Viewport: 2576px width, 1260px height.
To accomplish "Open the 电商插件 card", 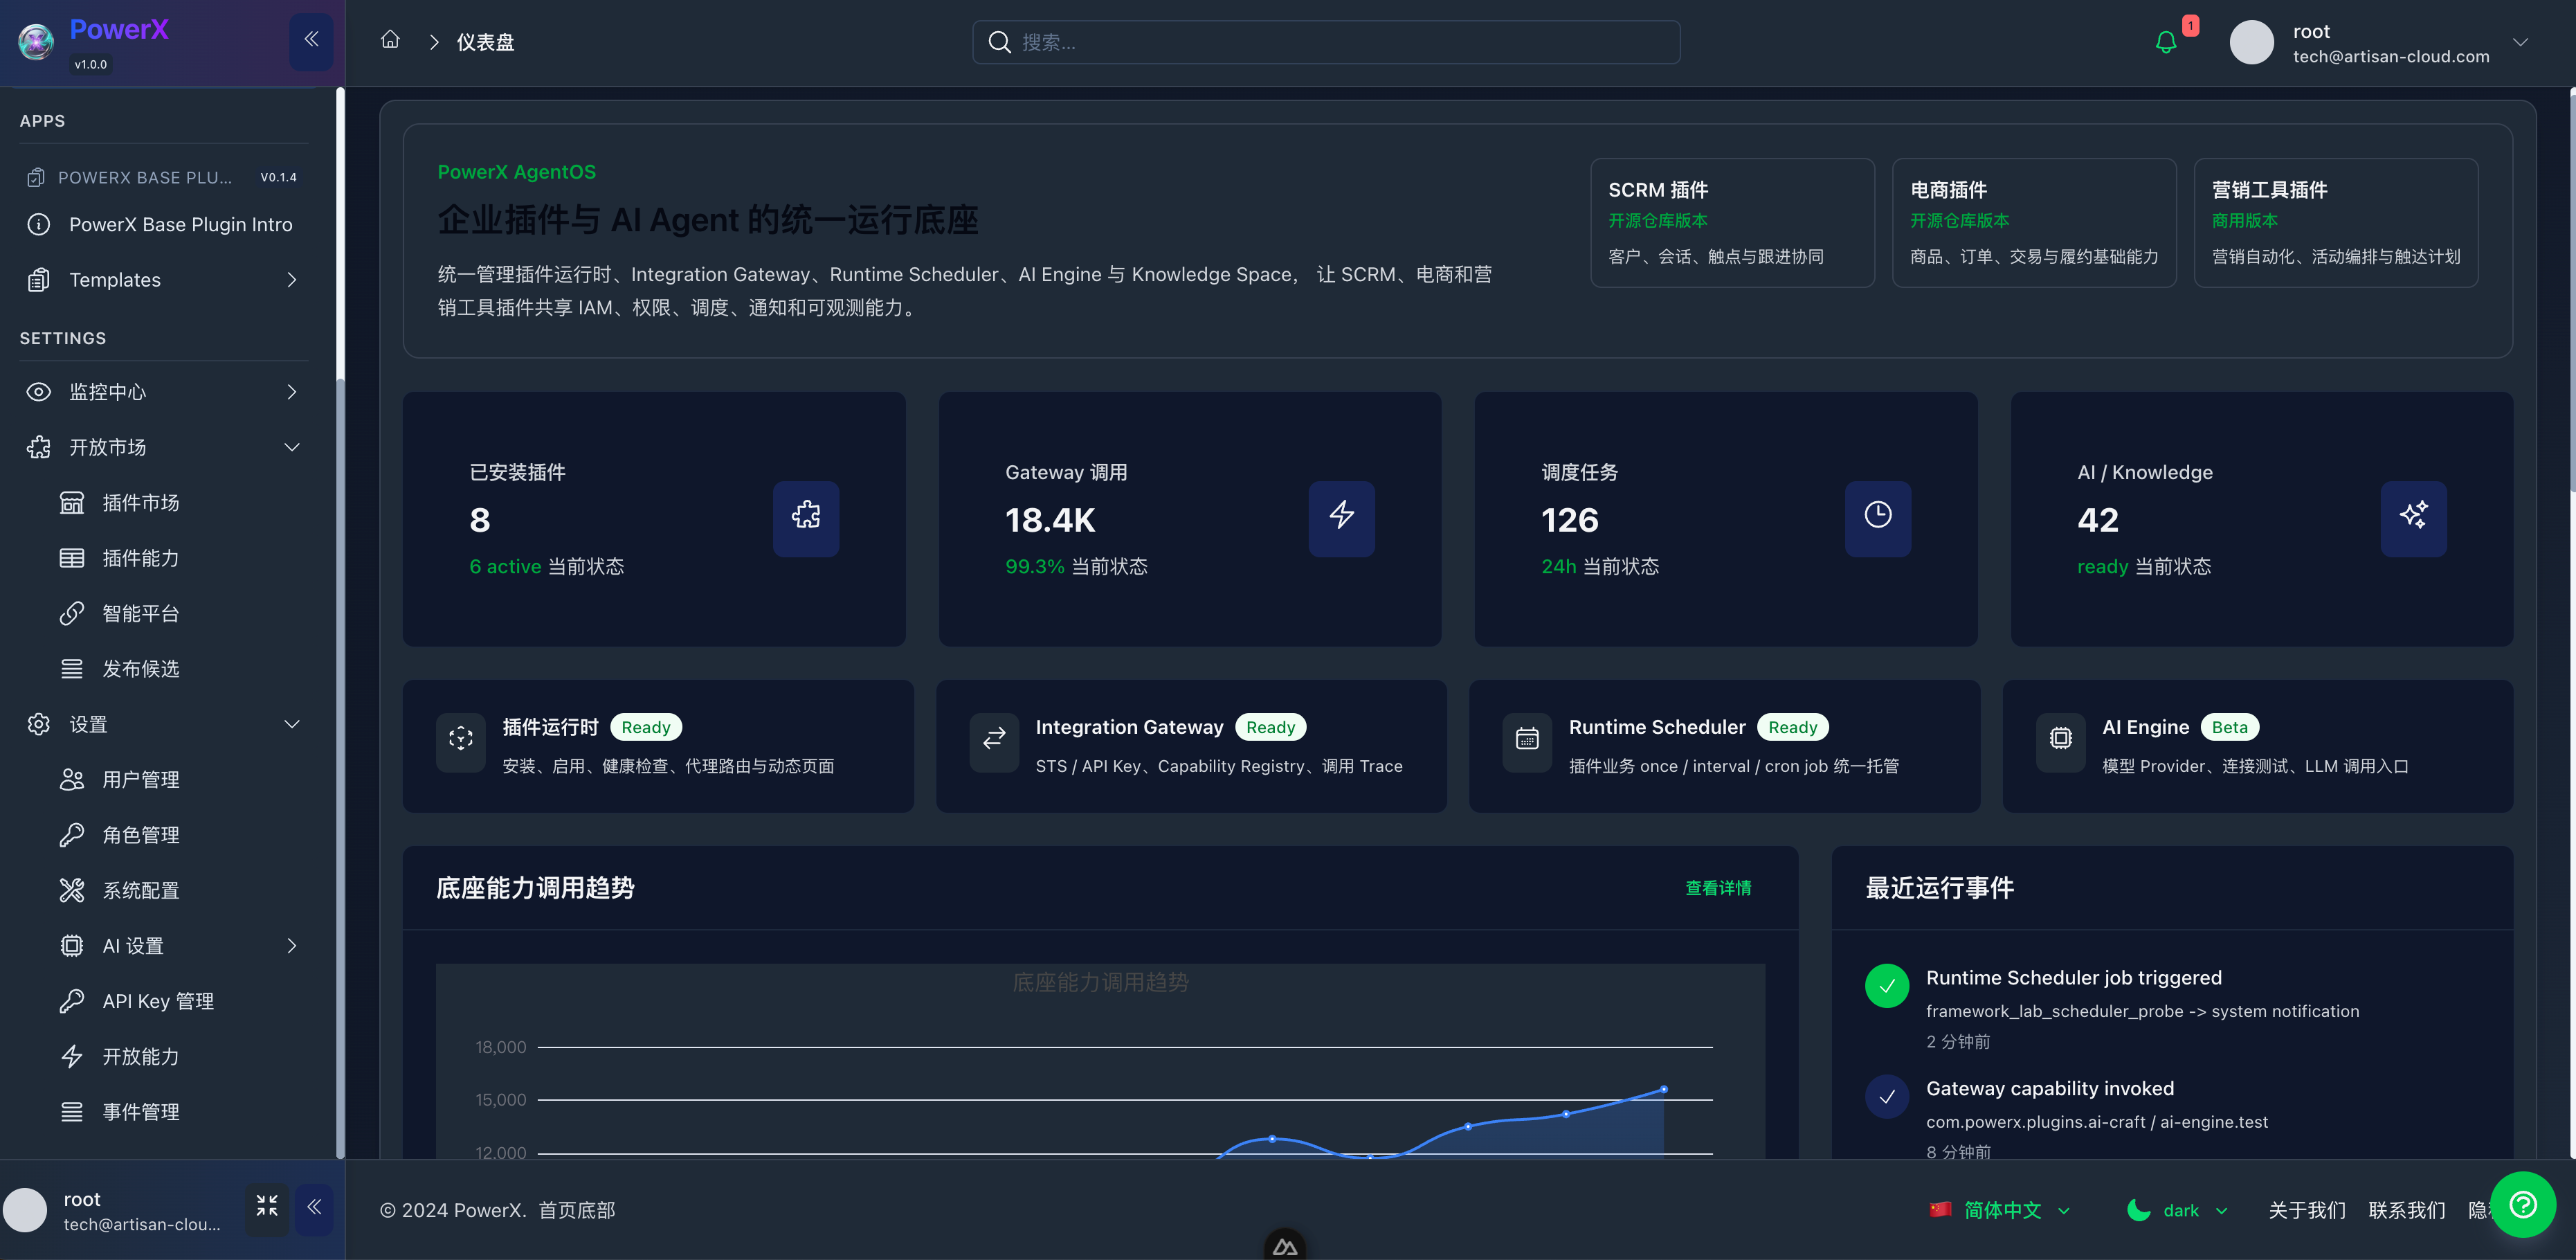I will coord(2034,223).
